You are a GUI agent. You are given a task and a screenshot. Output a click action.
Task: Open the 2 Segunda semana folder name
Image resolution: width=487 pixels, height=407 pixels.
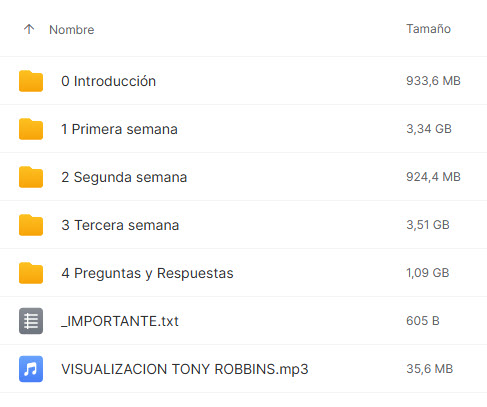click(x=124, y=177)
